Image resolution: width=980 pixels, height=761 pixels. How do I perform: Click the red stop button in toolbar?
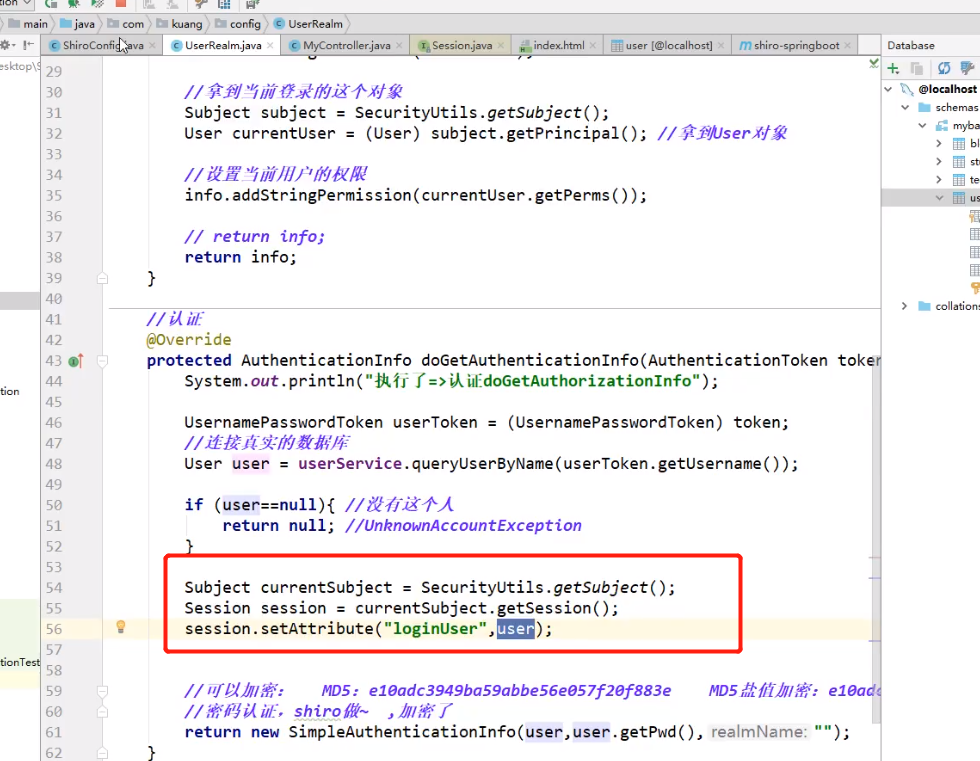pos(121,4)
